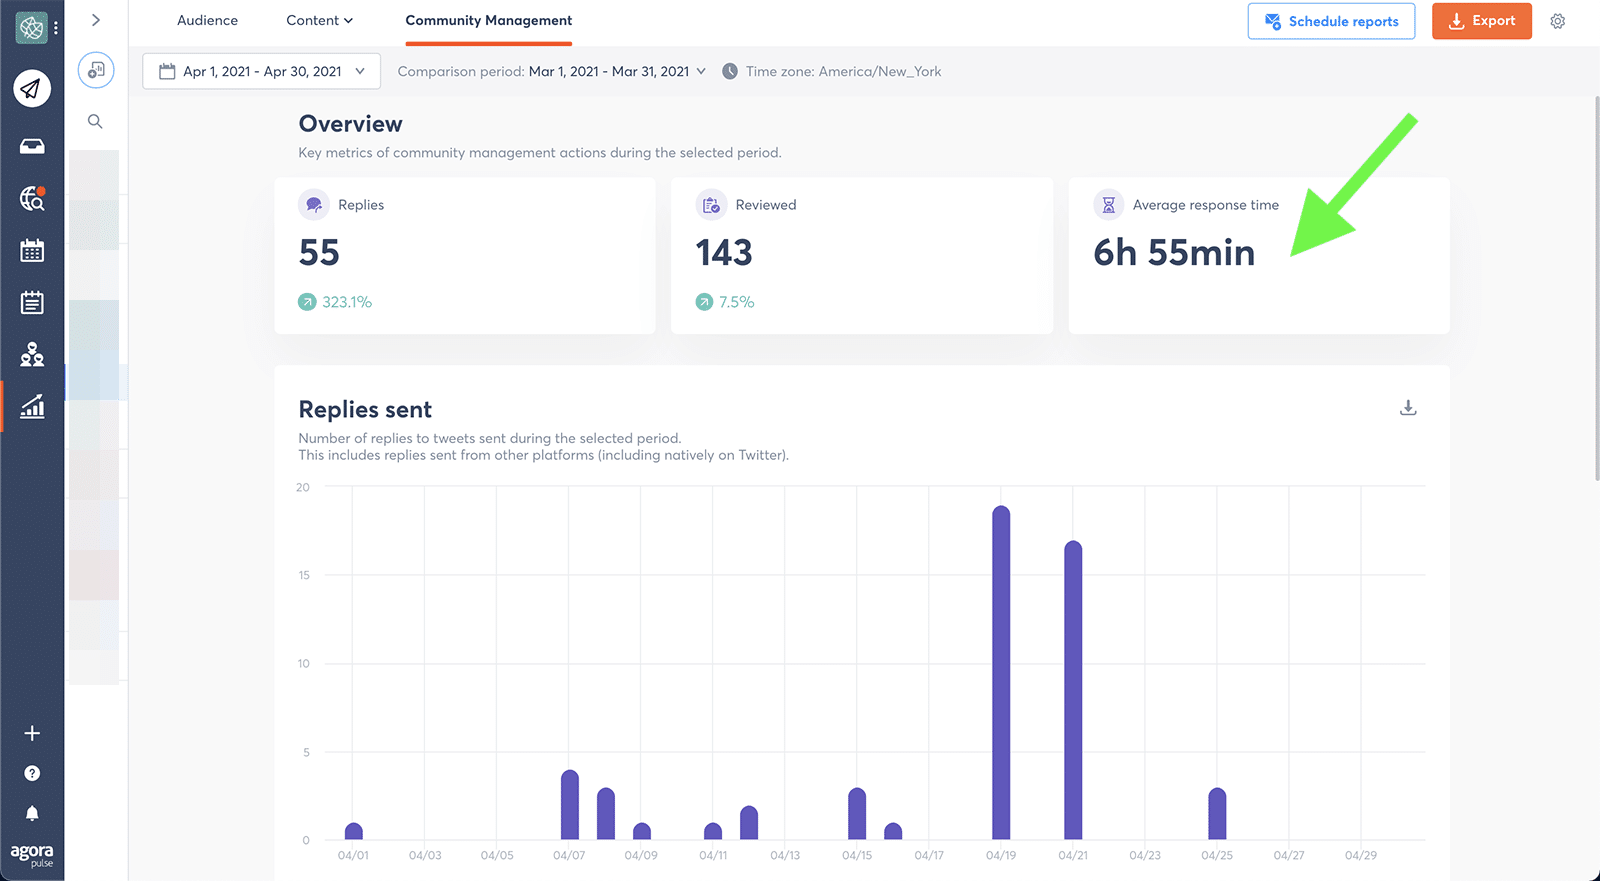Open the listening globe search icon
This screenshot has height=881, width=1600.
click(x=32, y=198)
